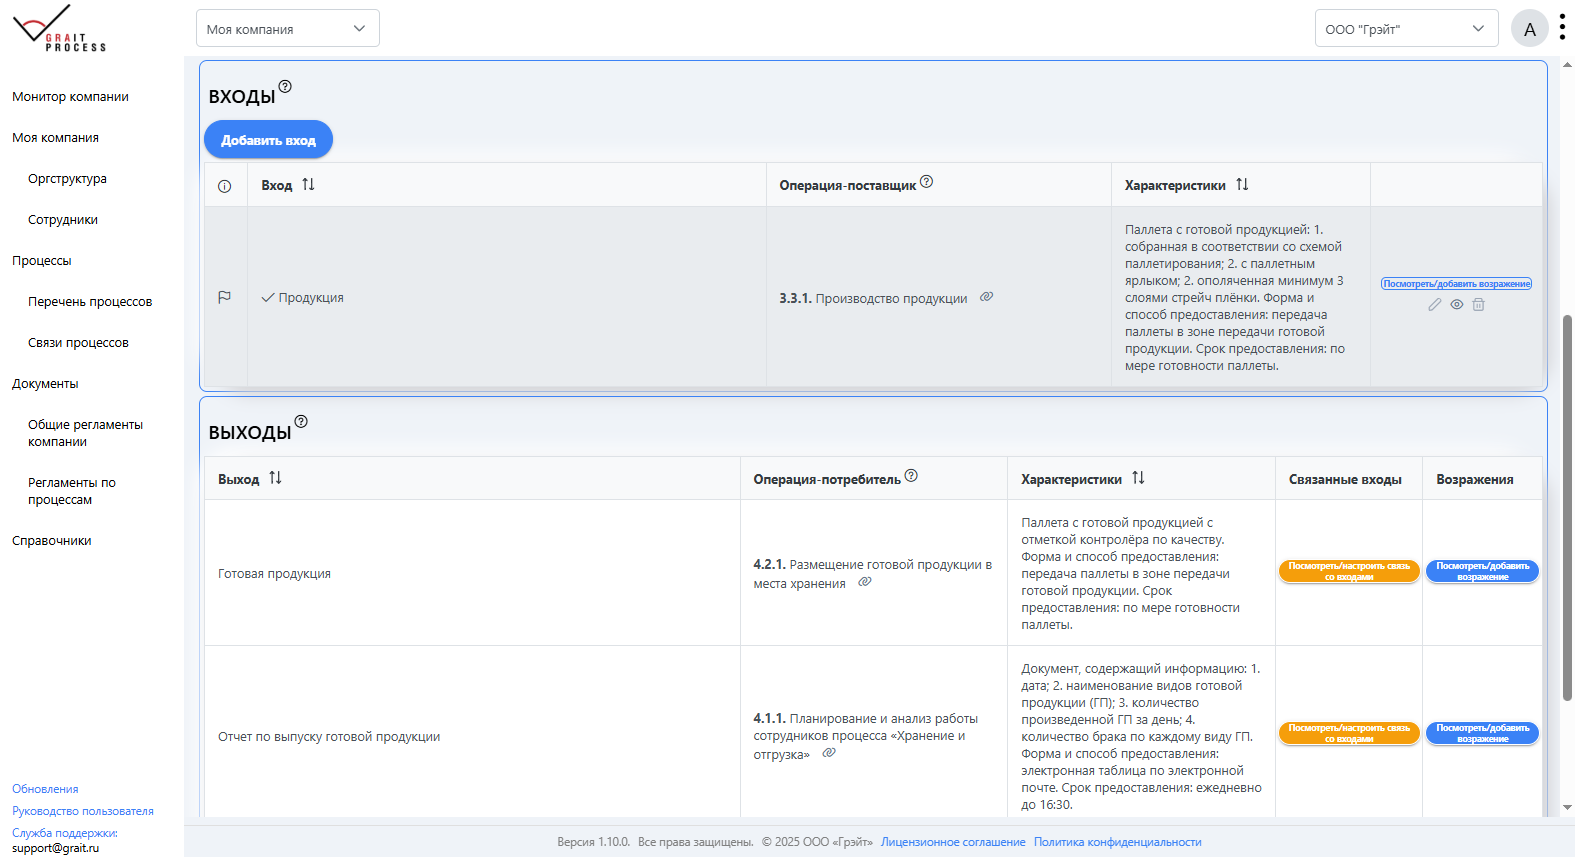Open Моя компания in sidebar
The image size is (1575, 857).
tap(55, 138)
